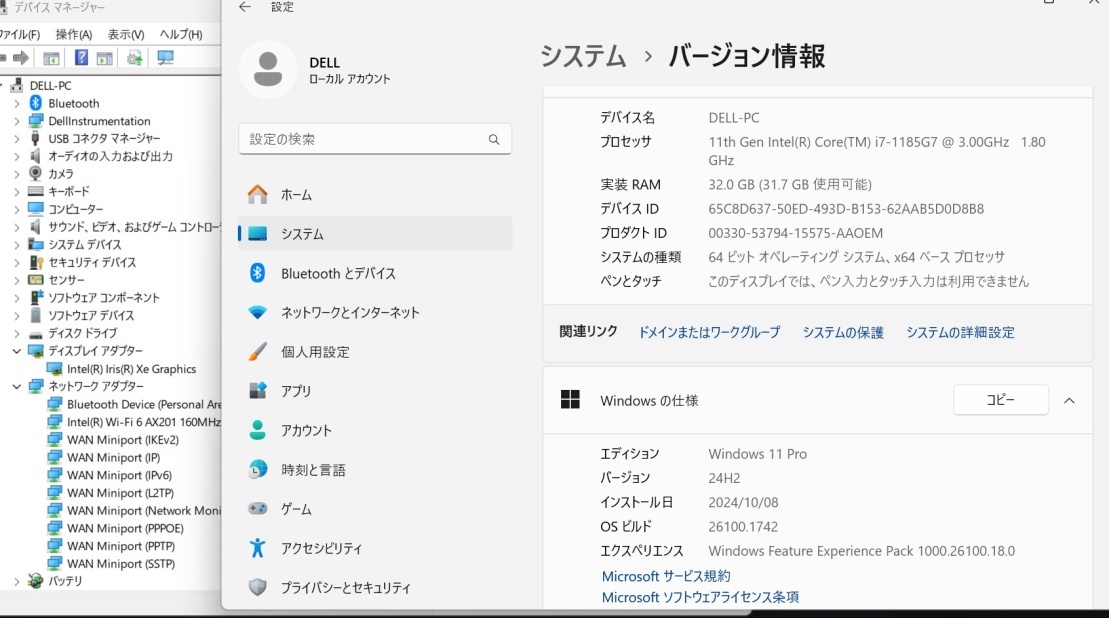Select Intel(R) Wi-Fi 6 AX201 160MHz adapter

[144, 422]
